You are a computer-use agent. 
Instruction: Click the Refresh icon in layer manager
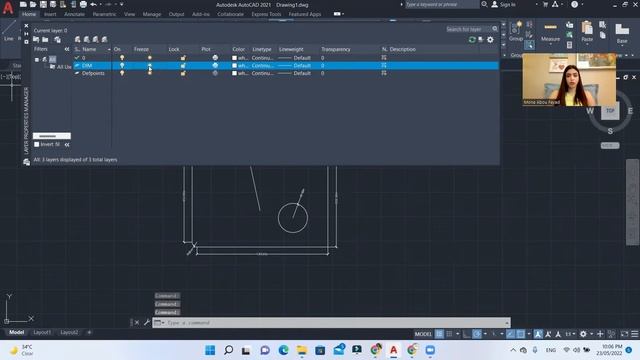coord(472,39)
